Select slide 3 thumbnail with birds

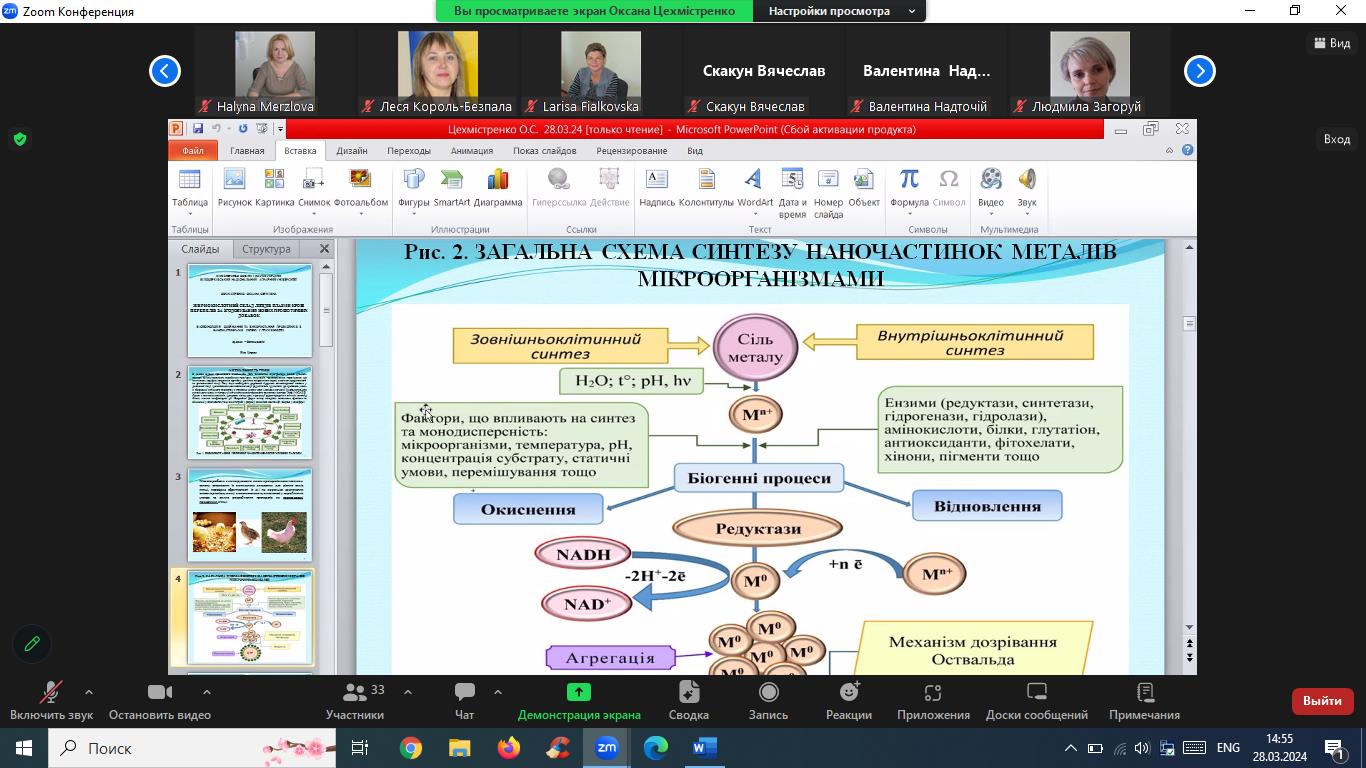tap(250, 515)
